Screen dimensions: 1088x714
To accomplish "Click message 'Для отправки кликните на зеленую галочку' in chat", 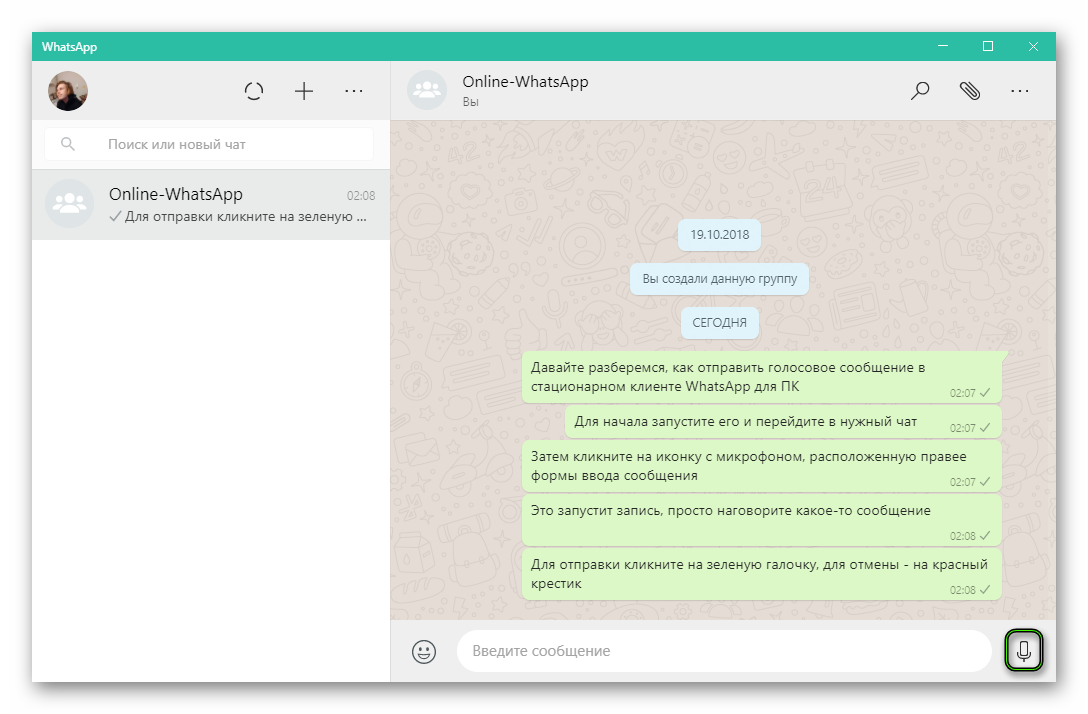I will tap(761, 575).
